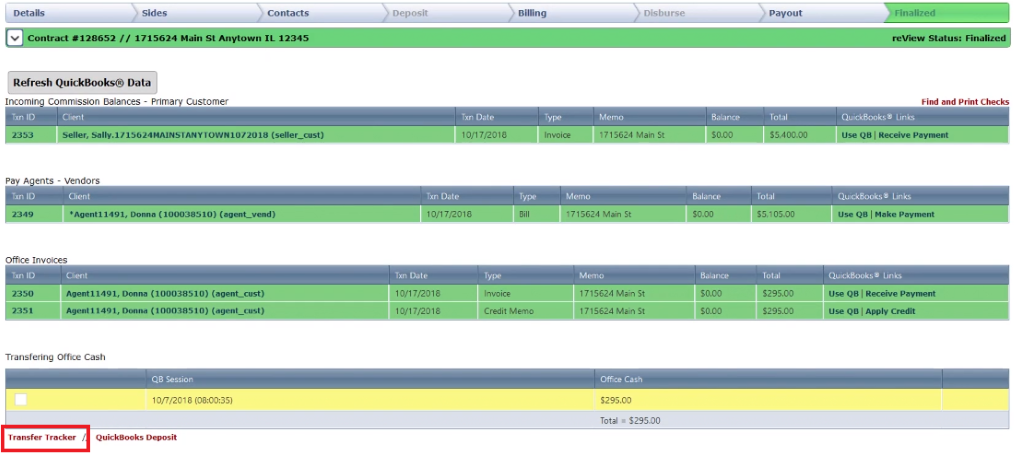Switch to the Sides step tab
The height and width of the screenshot is (458, 1024).
click(155, 13)
